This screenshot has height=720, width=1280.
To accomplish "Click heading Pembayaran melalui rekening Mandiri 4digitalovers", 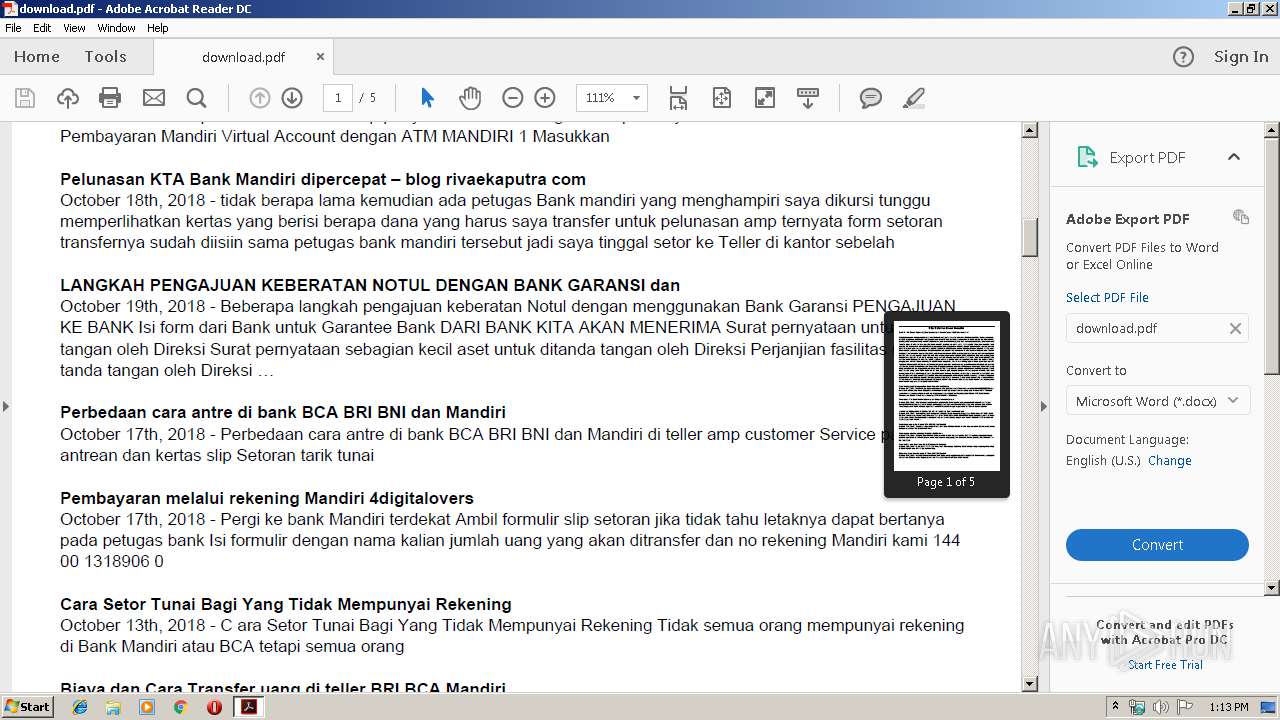I will coord(267,498).
